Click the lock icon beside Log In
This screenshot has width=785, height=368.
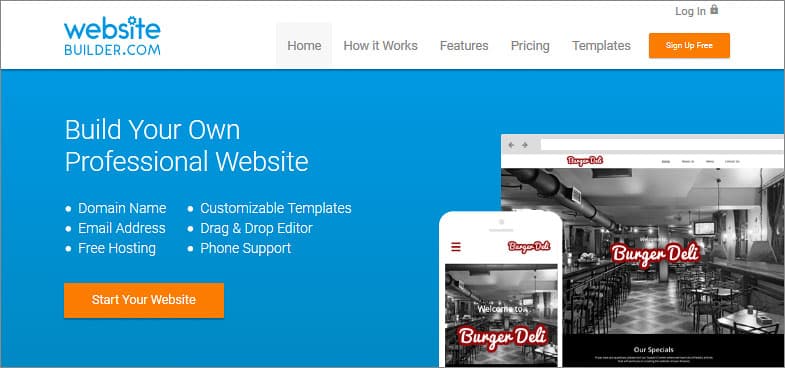(x=714, y=10)
